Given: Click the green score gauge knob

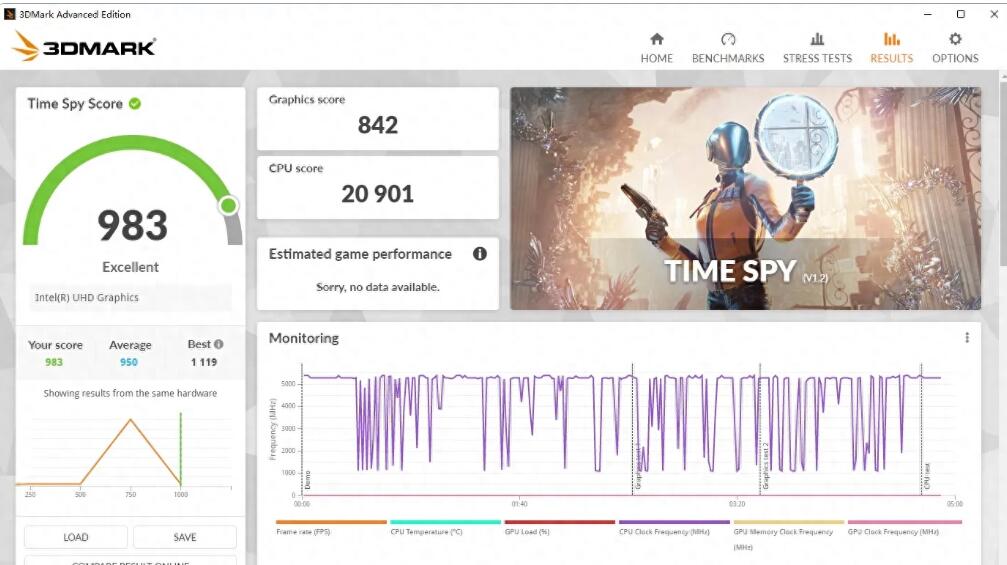Looking at the screenshot, I should [x=229, y=206].
